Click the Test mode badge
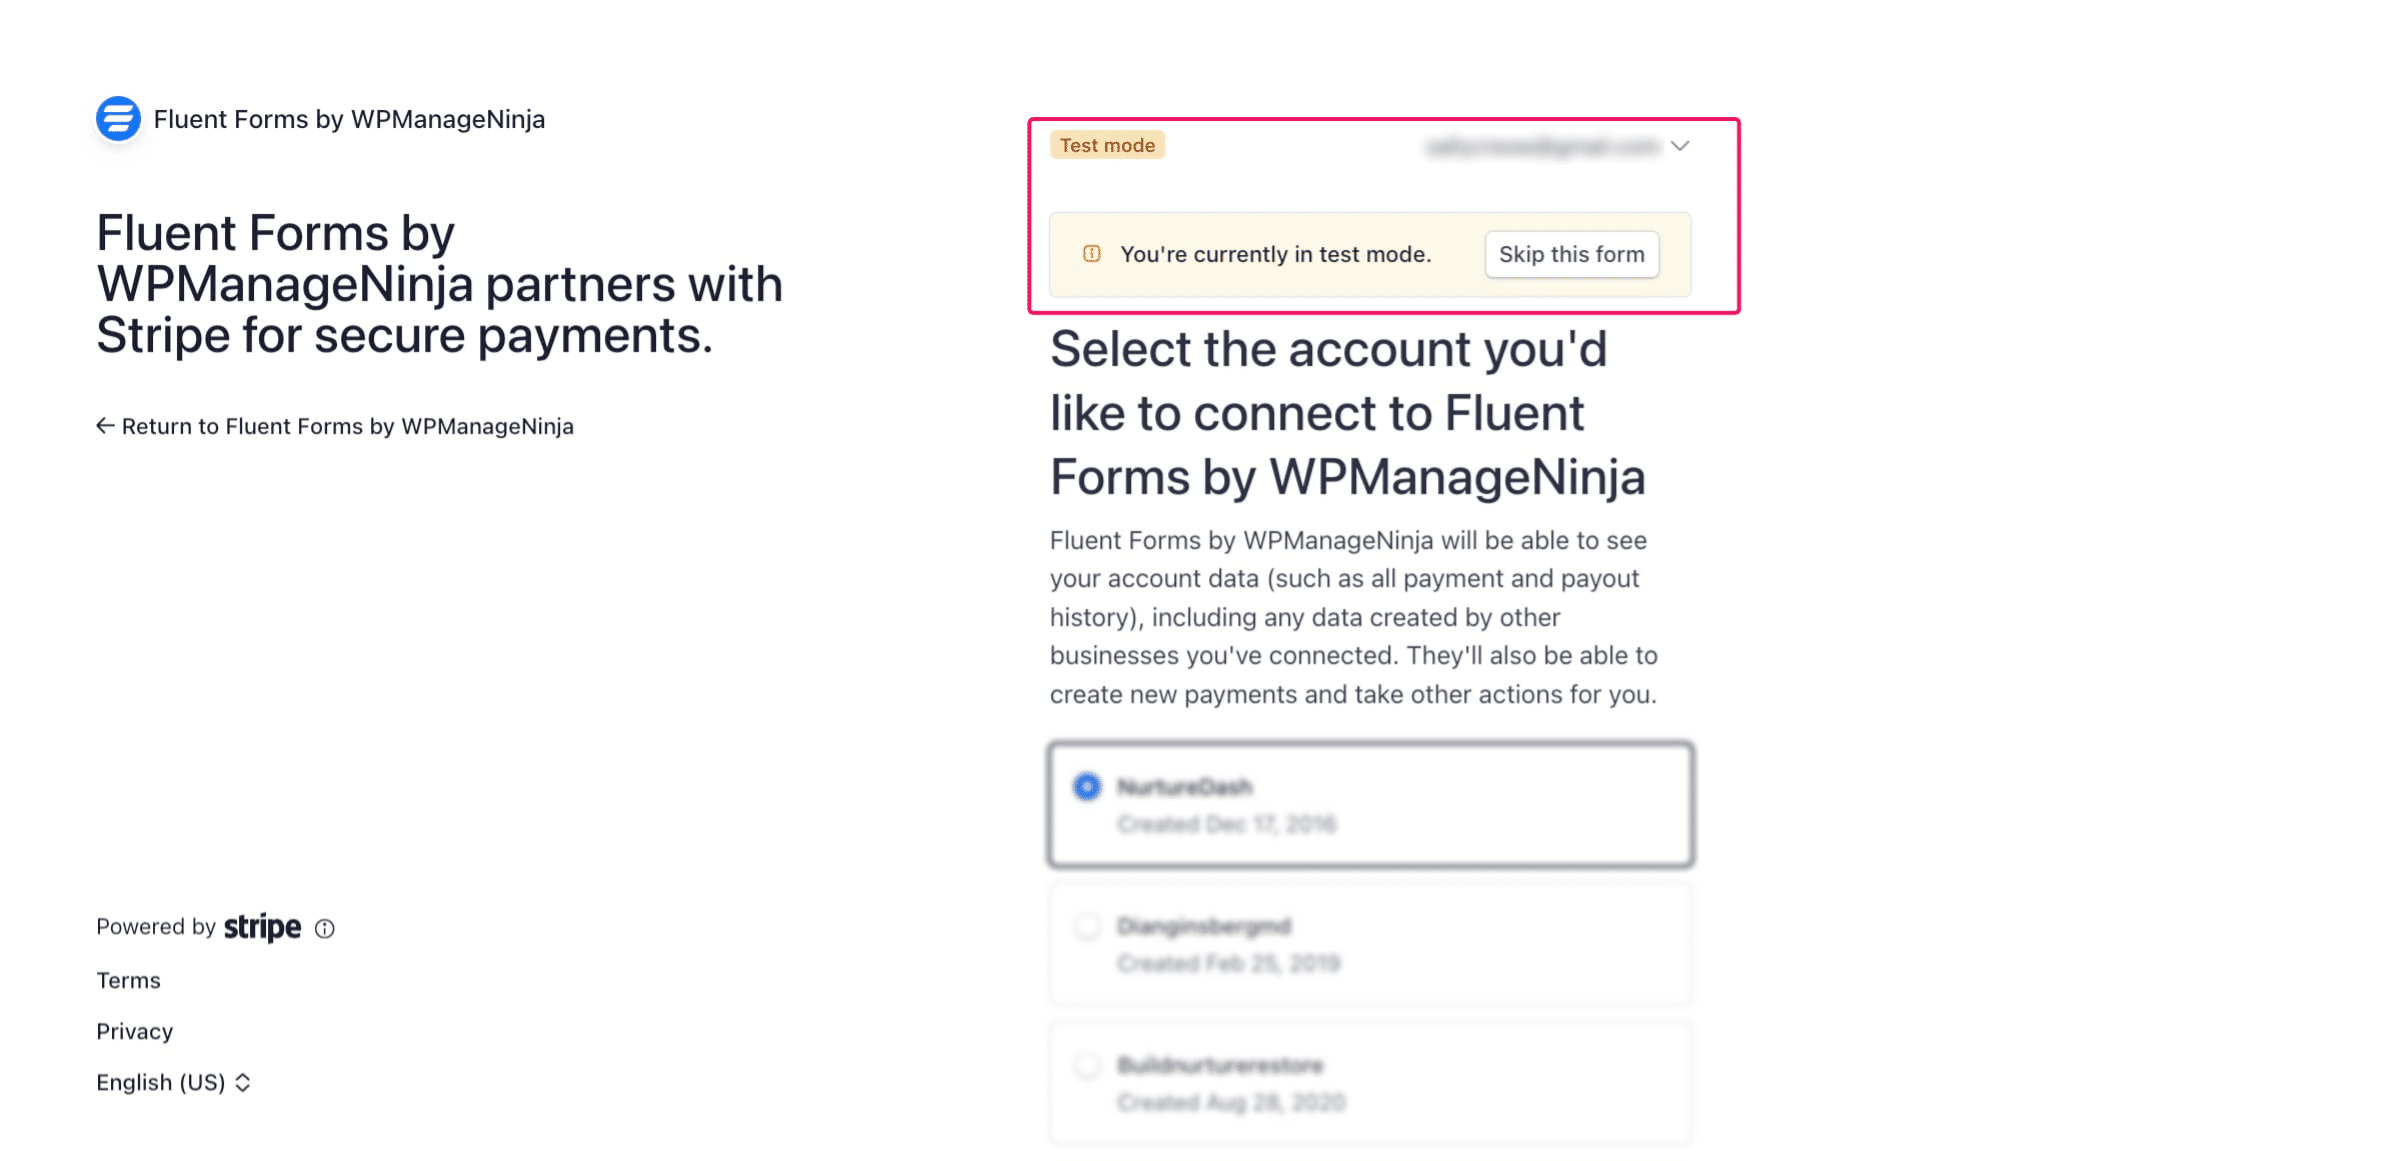 pyautogui.click(x=1108, y=144)
